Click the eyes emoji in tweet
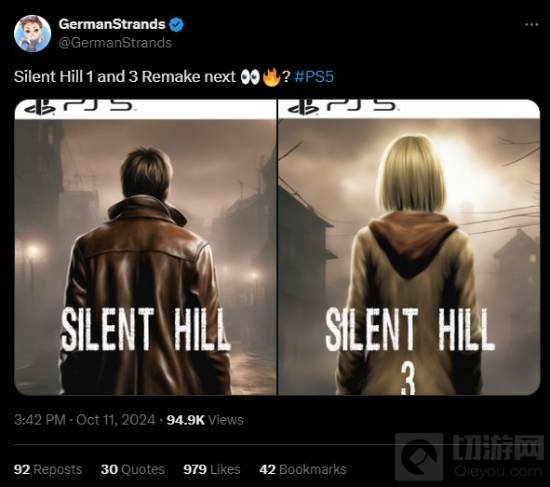Viewport: 550px width, 487px height. (x=250, y=76)
